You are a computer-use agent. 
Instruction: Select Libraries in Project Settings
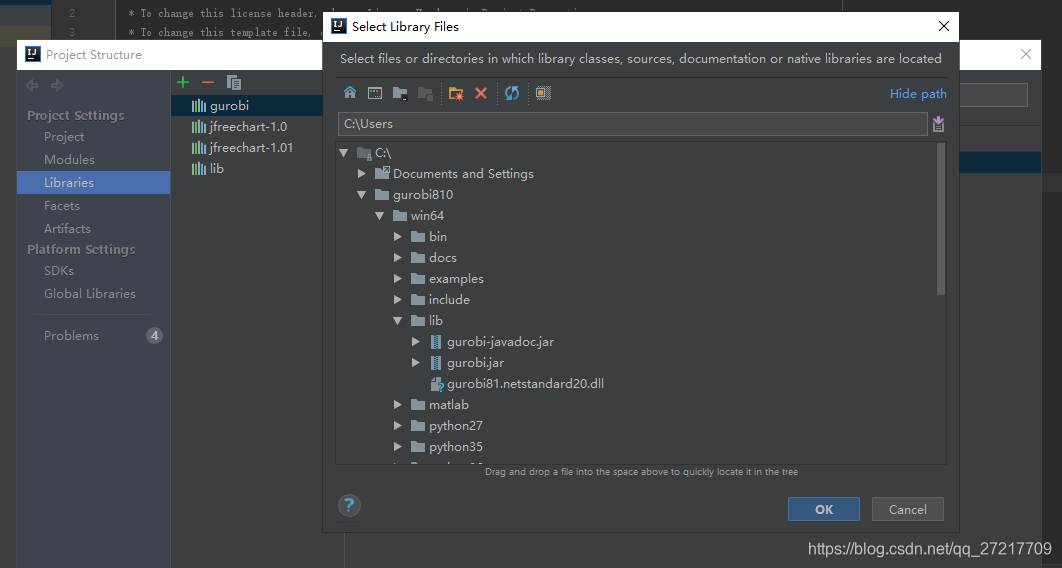93,183
